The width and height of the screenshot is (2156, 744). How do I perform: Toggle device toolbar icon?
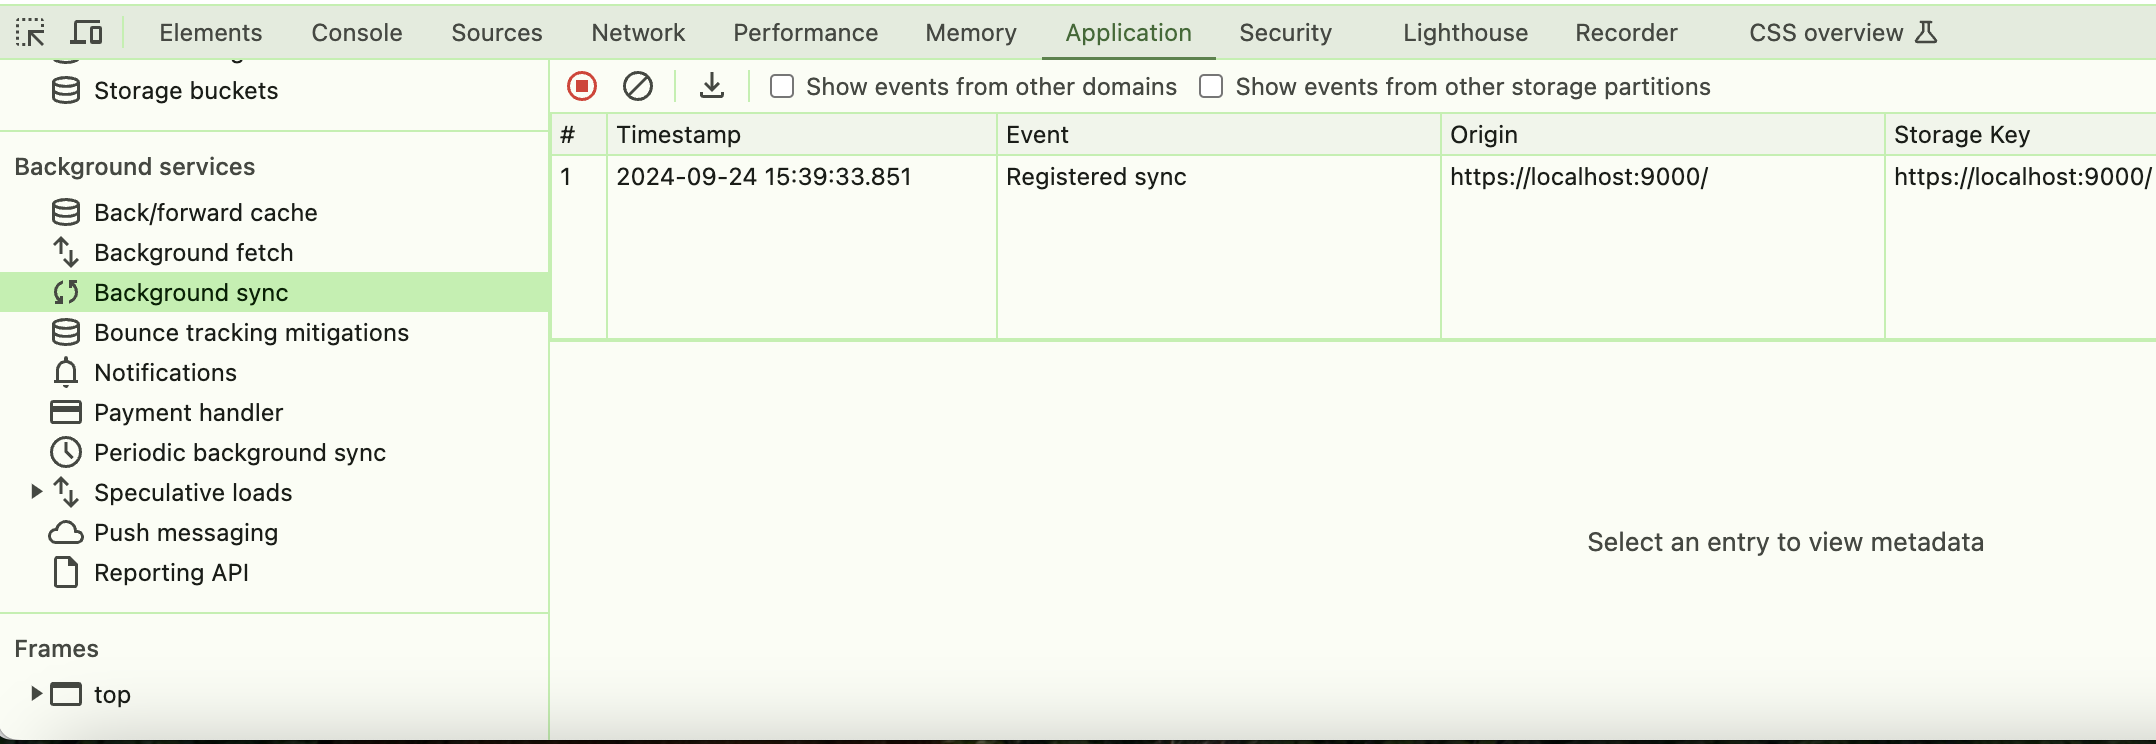87,33
